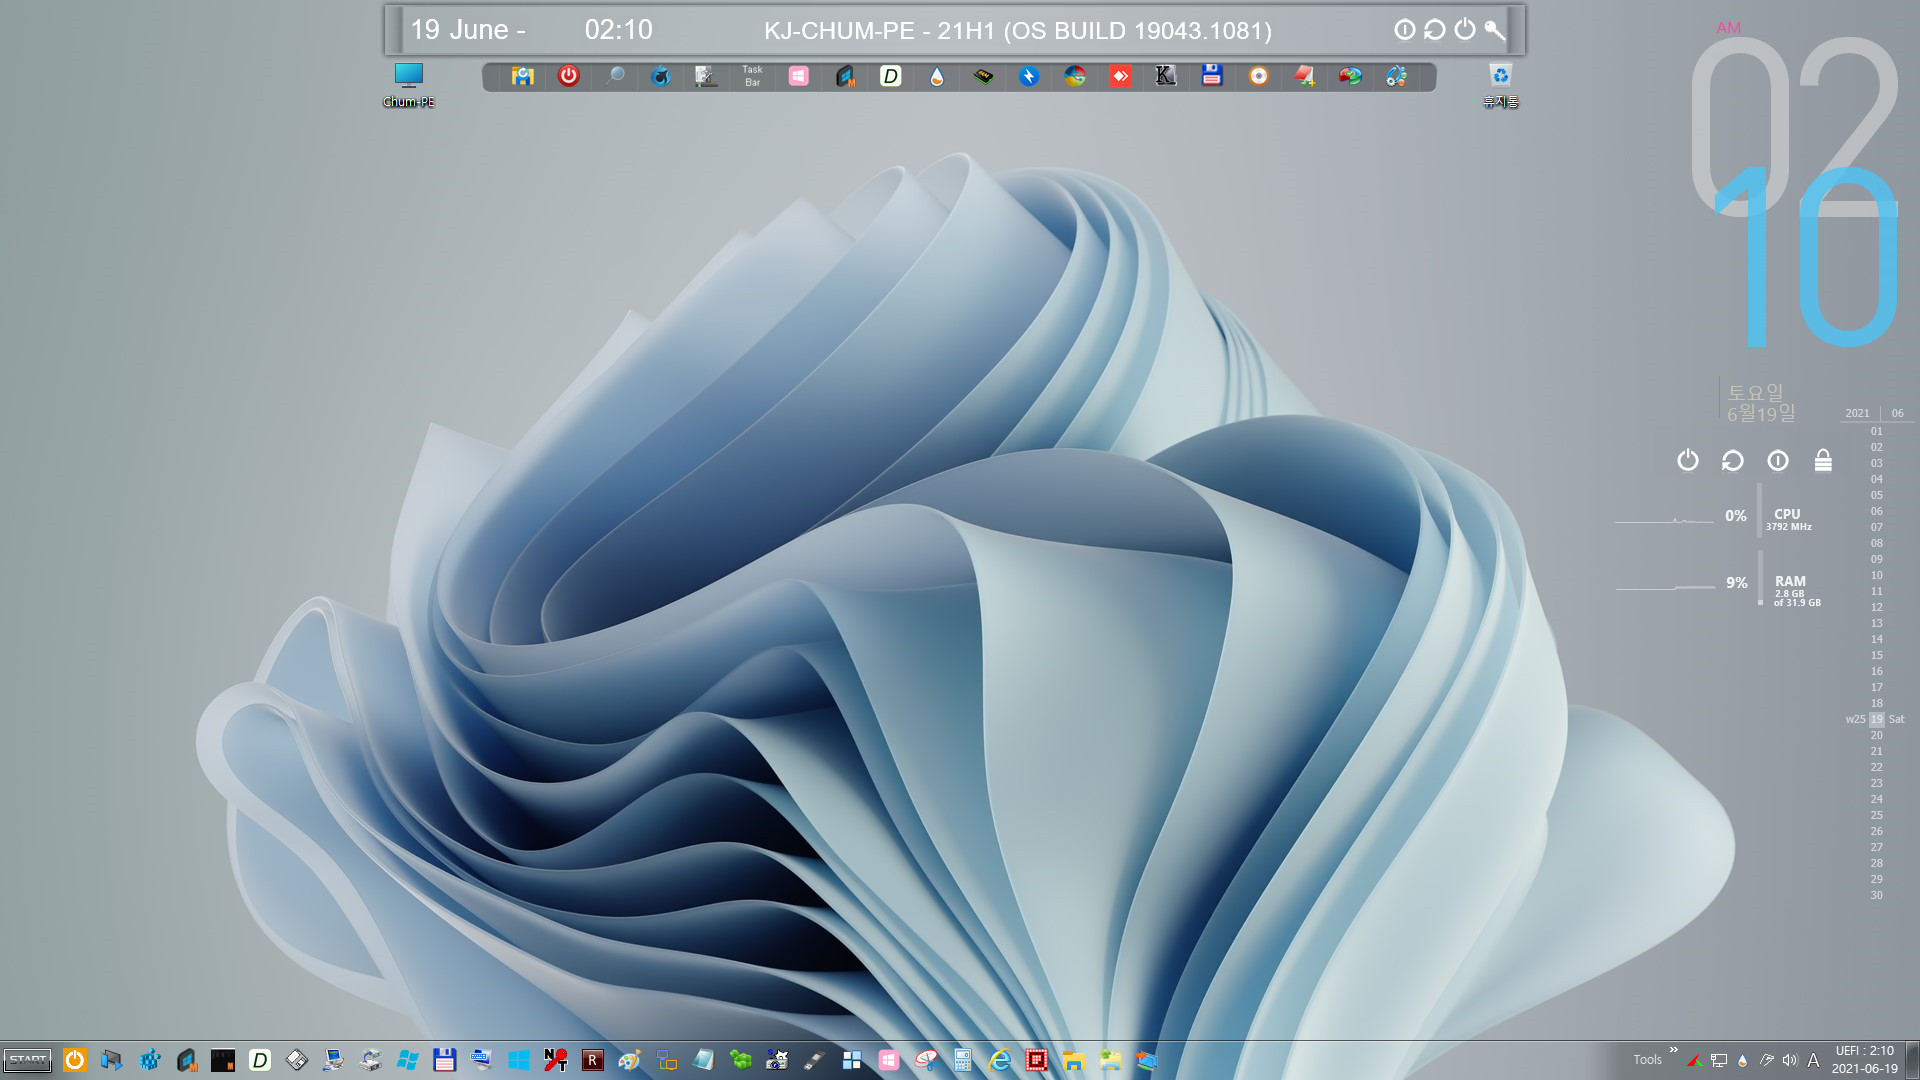Screen dimensions: 1920x1080
Task: Click the red eraser icon in top dock
Action: (x=1304, y=76)
